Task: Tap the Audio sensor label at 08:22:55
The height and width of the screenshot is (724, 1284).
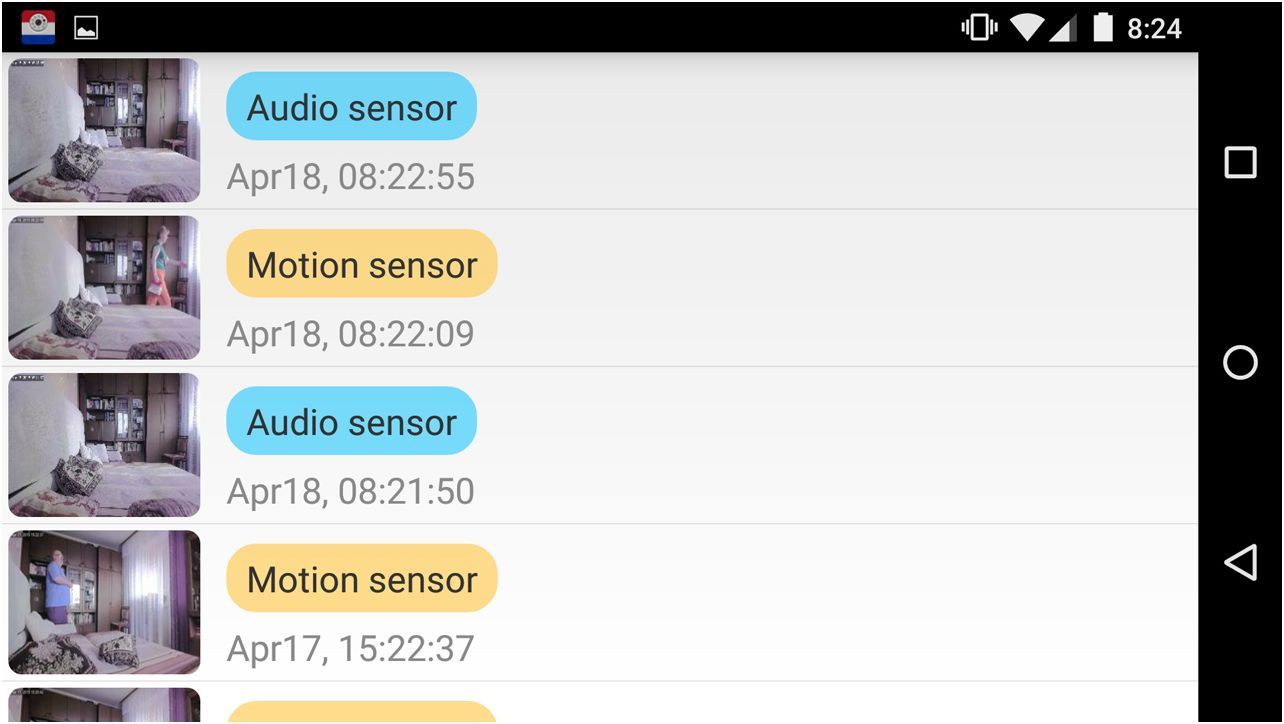Action: pos(351,107)
